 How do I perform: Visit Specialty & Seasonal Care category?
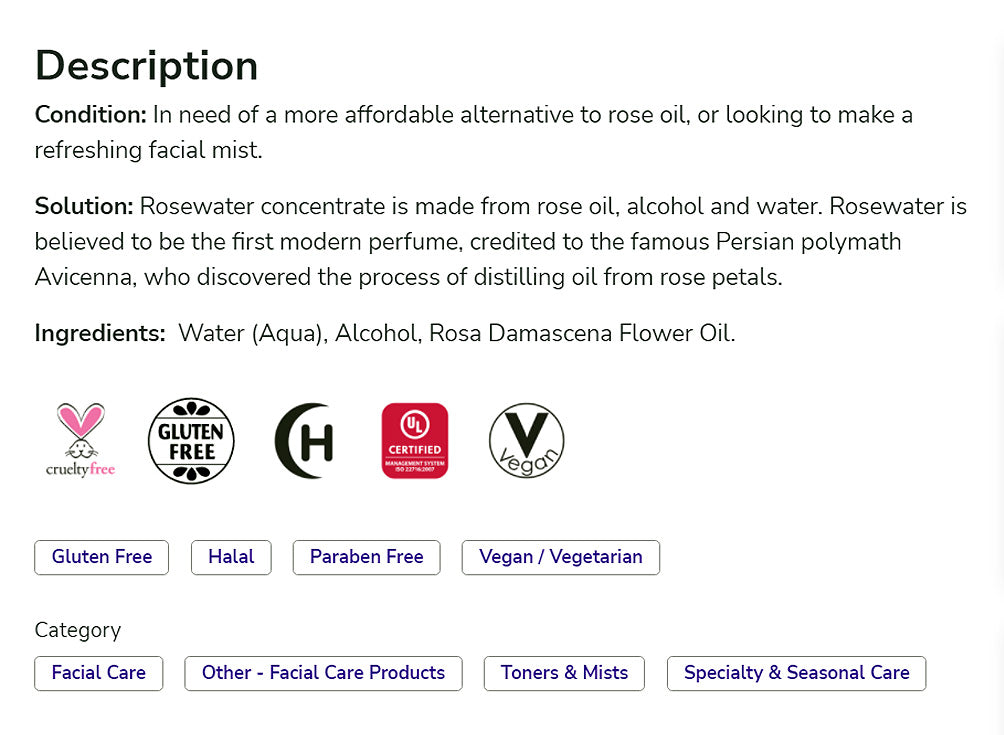click(796, 673)
